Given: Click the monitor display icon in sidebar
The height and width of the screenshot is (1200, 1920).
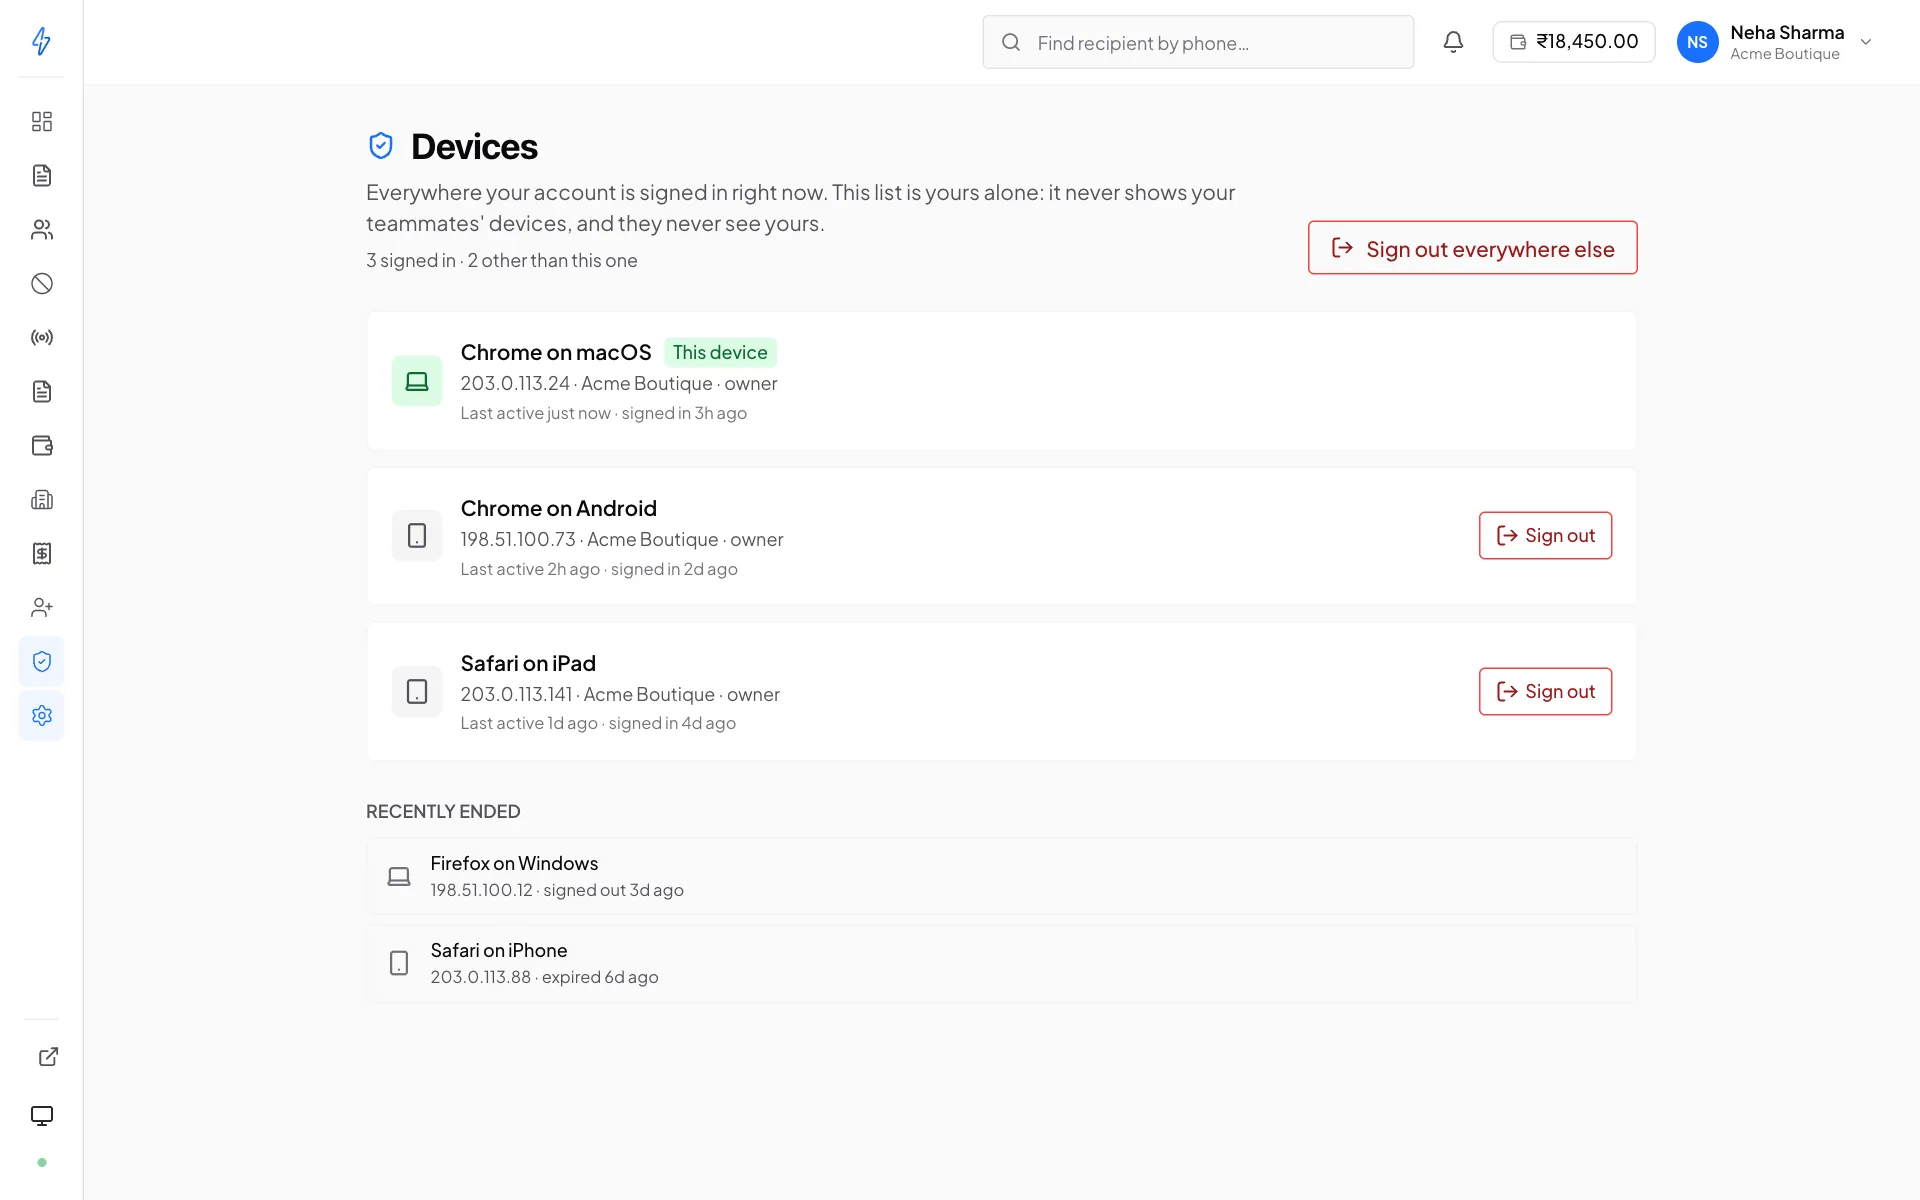Looking at the screenshot, I should (41, 1116).
